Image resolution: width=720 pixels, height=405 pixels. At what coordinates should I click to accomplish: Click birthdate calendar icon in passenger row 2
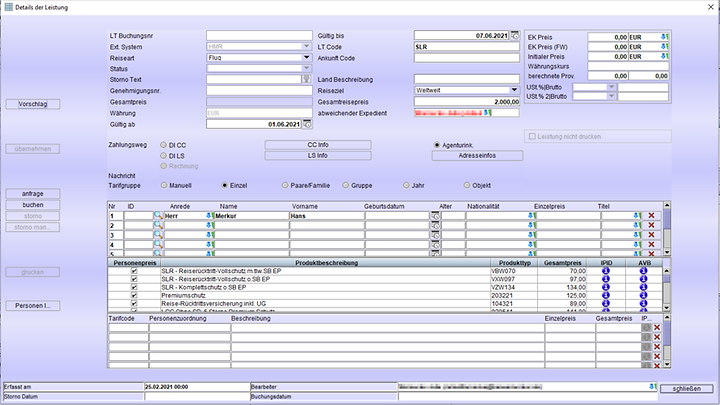click(x=435, y=226)
